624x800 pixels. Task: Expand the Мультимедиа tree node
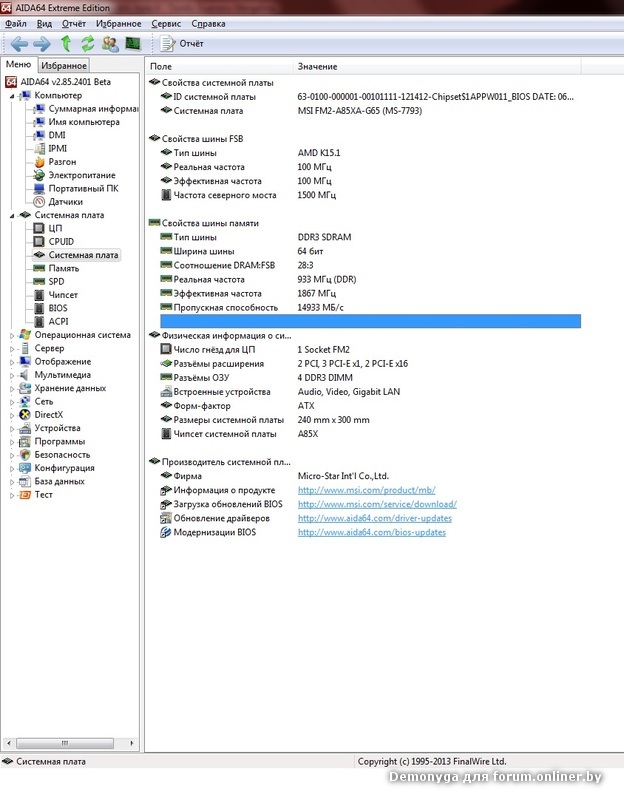coord(12,375)
